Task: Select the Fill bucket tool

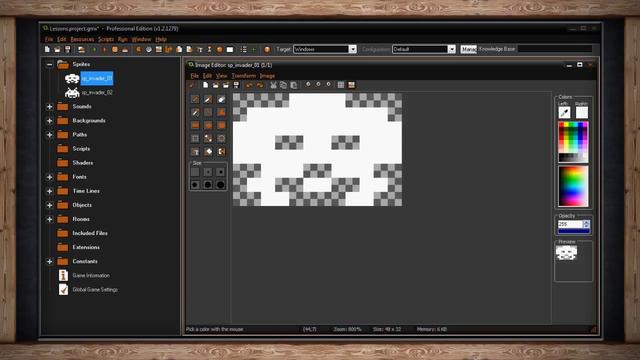Action: (208, 151)
